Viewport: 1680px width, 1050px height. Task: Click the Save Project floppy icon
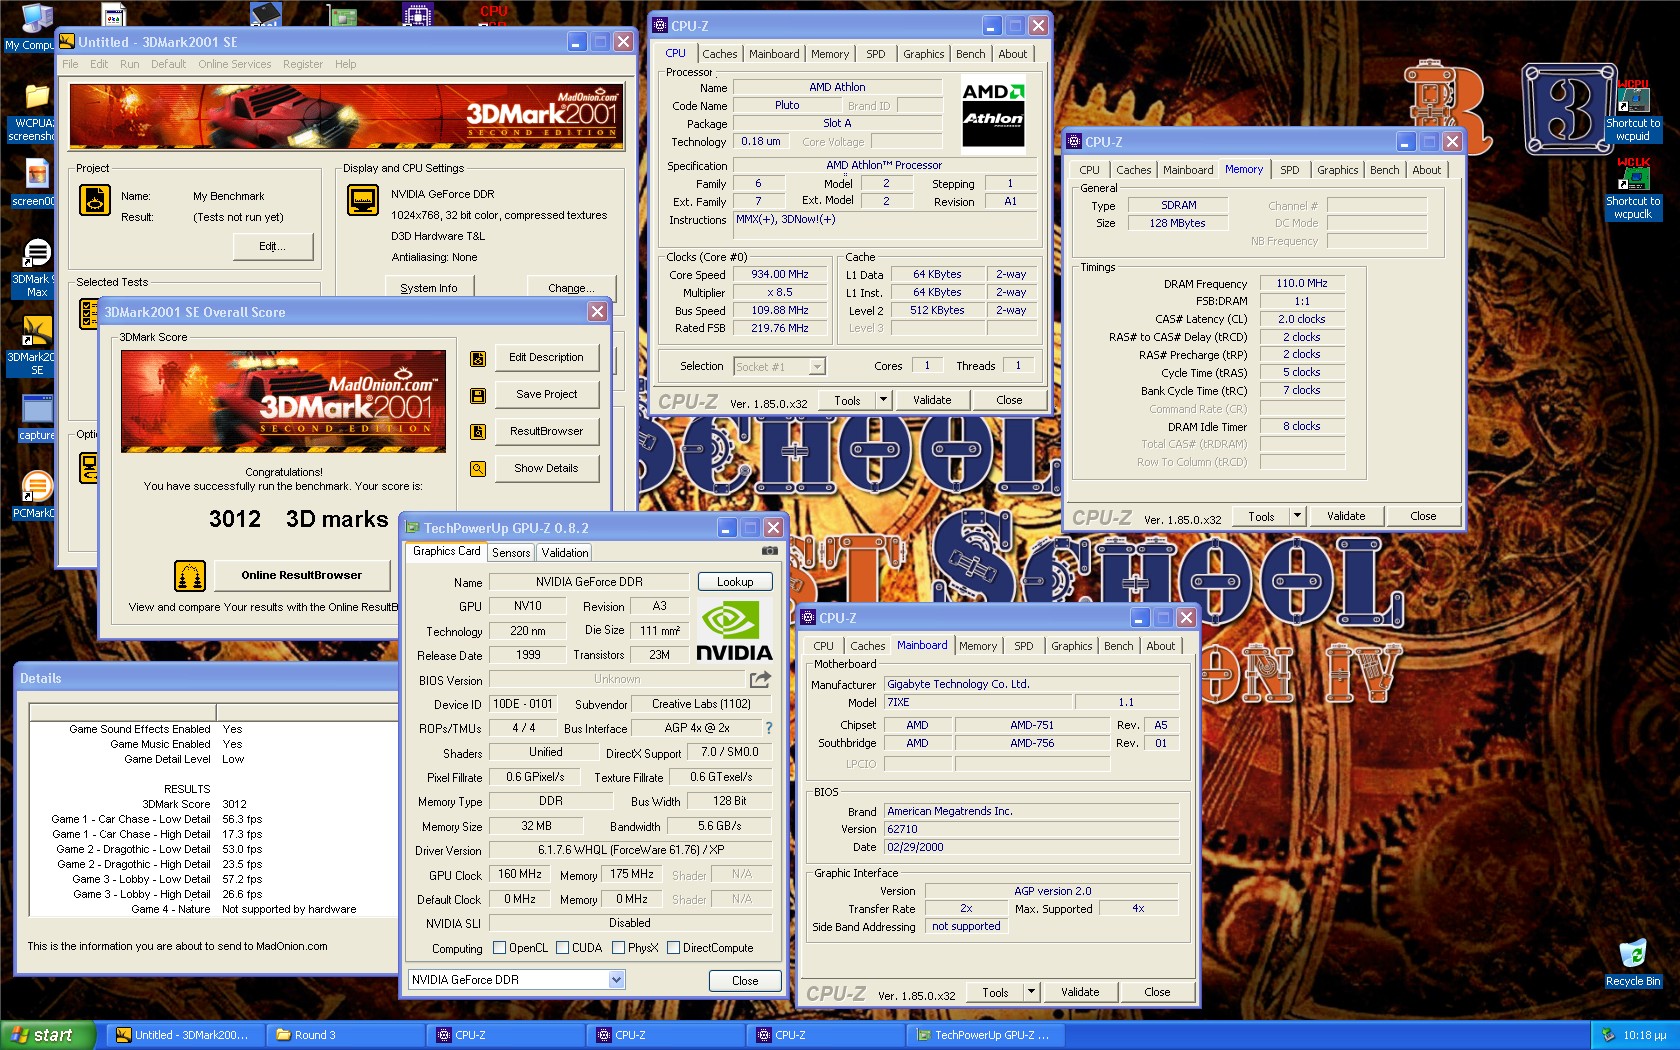(478, 395)
